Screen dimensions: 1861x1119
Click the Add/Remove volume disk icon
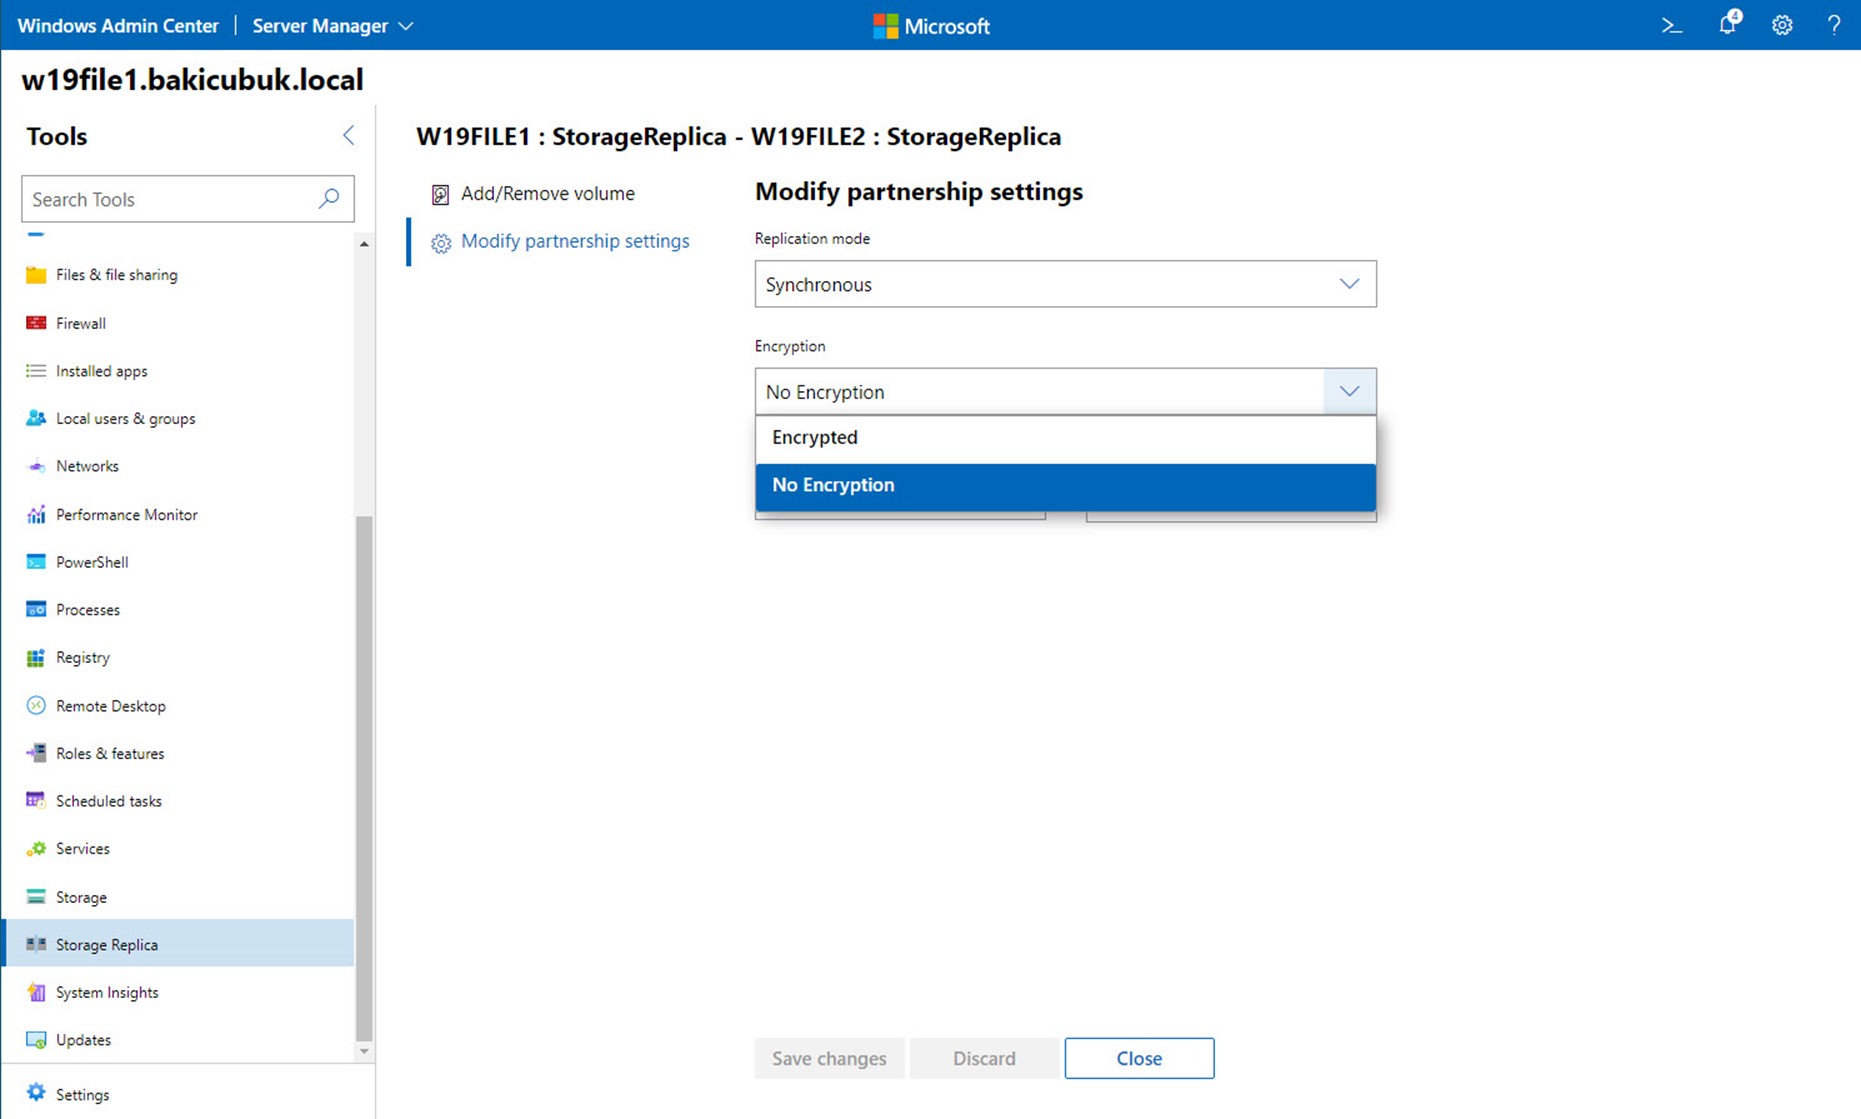click(x=440, y=194)
